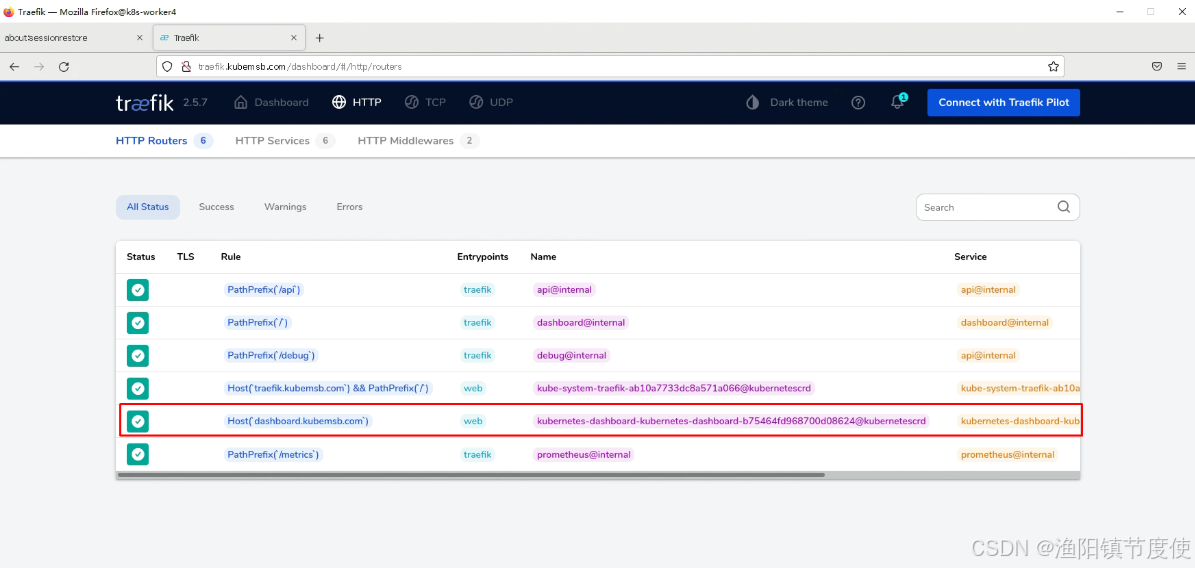Open the TCP section in navbar

424,102
